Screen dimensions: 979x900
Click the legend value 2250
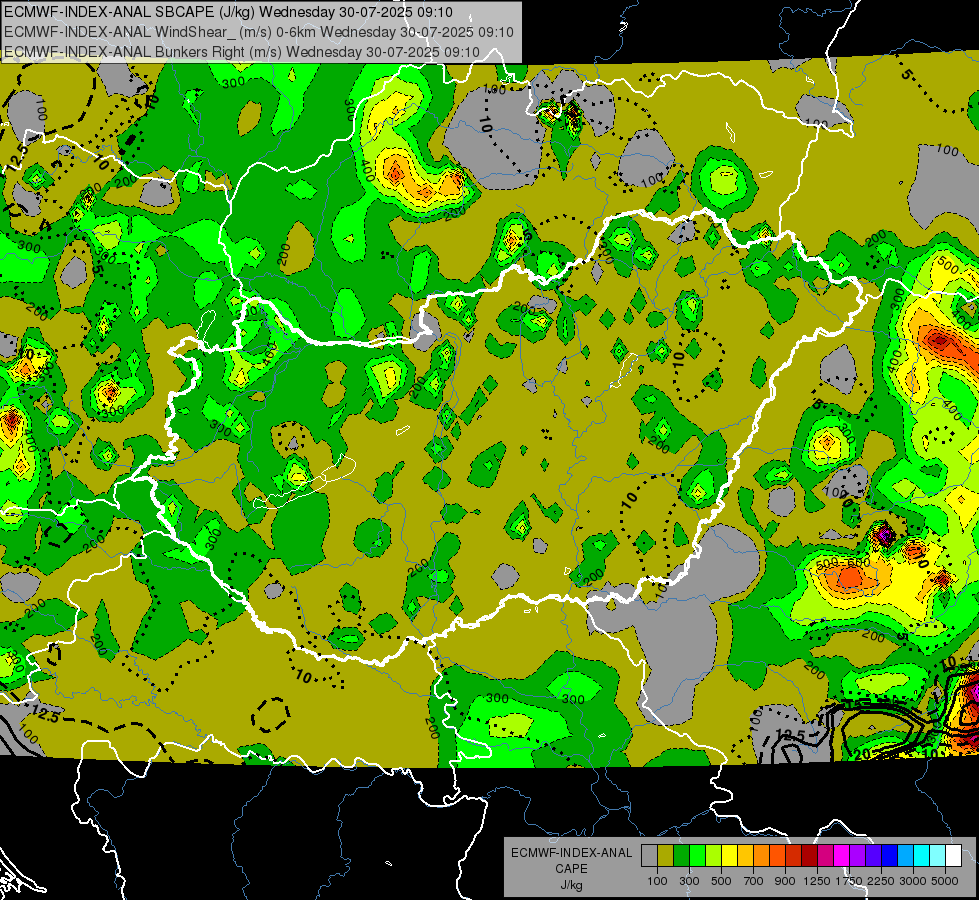pyautogui.click(x=882, y=881)
